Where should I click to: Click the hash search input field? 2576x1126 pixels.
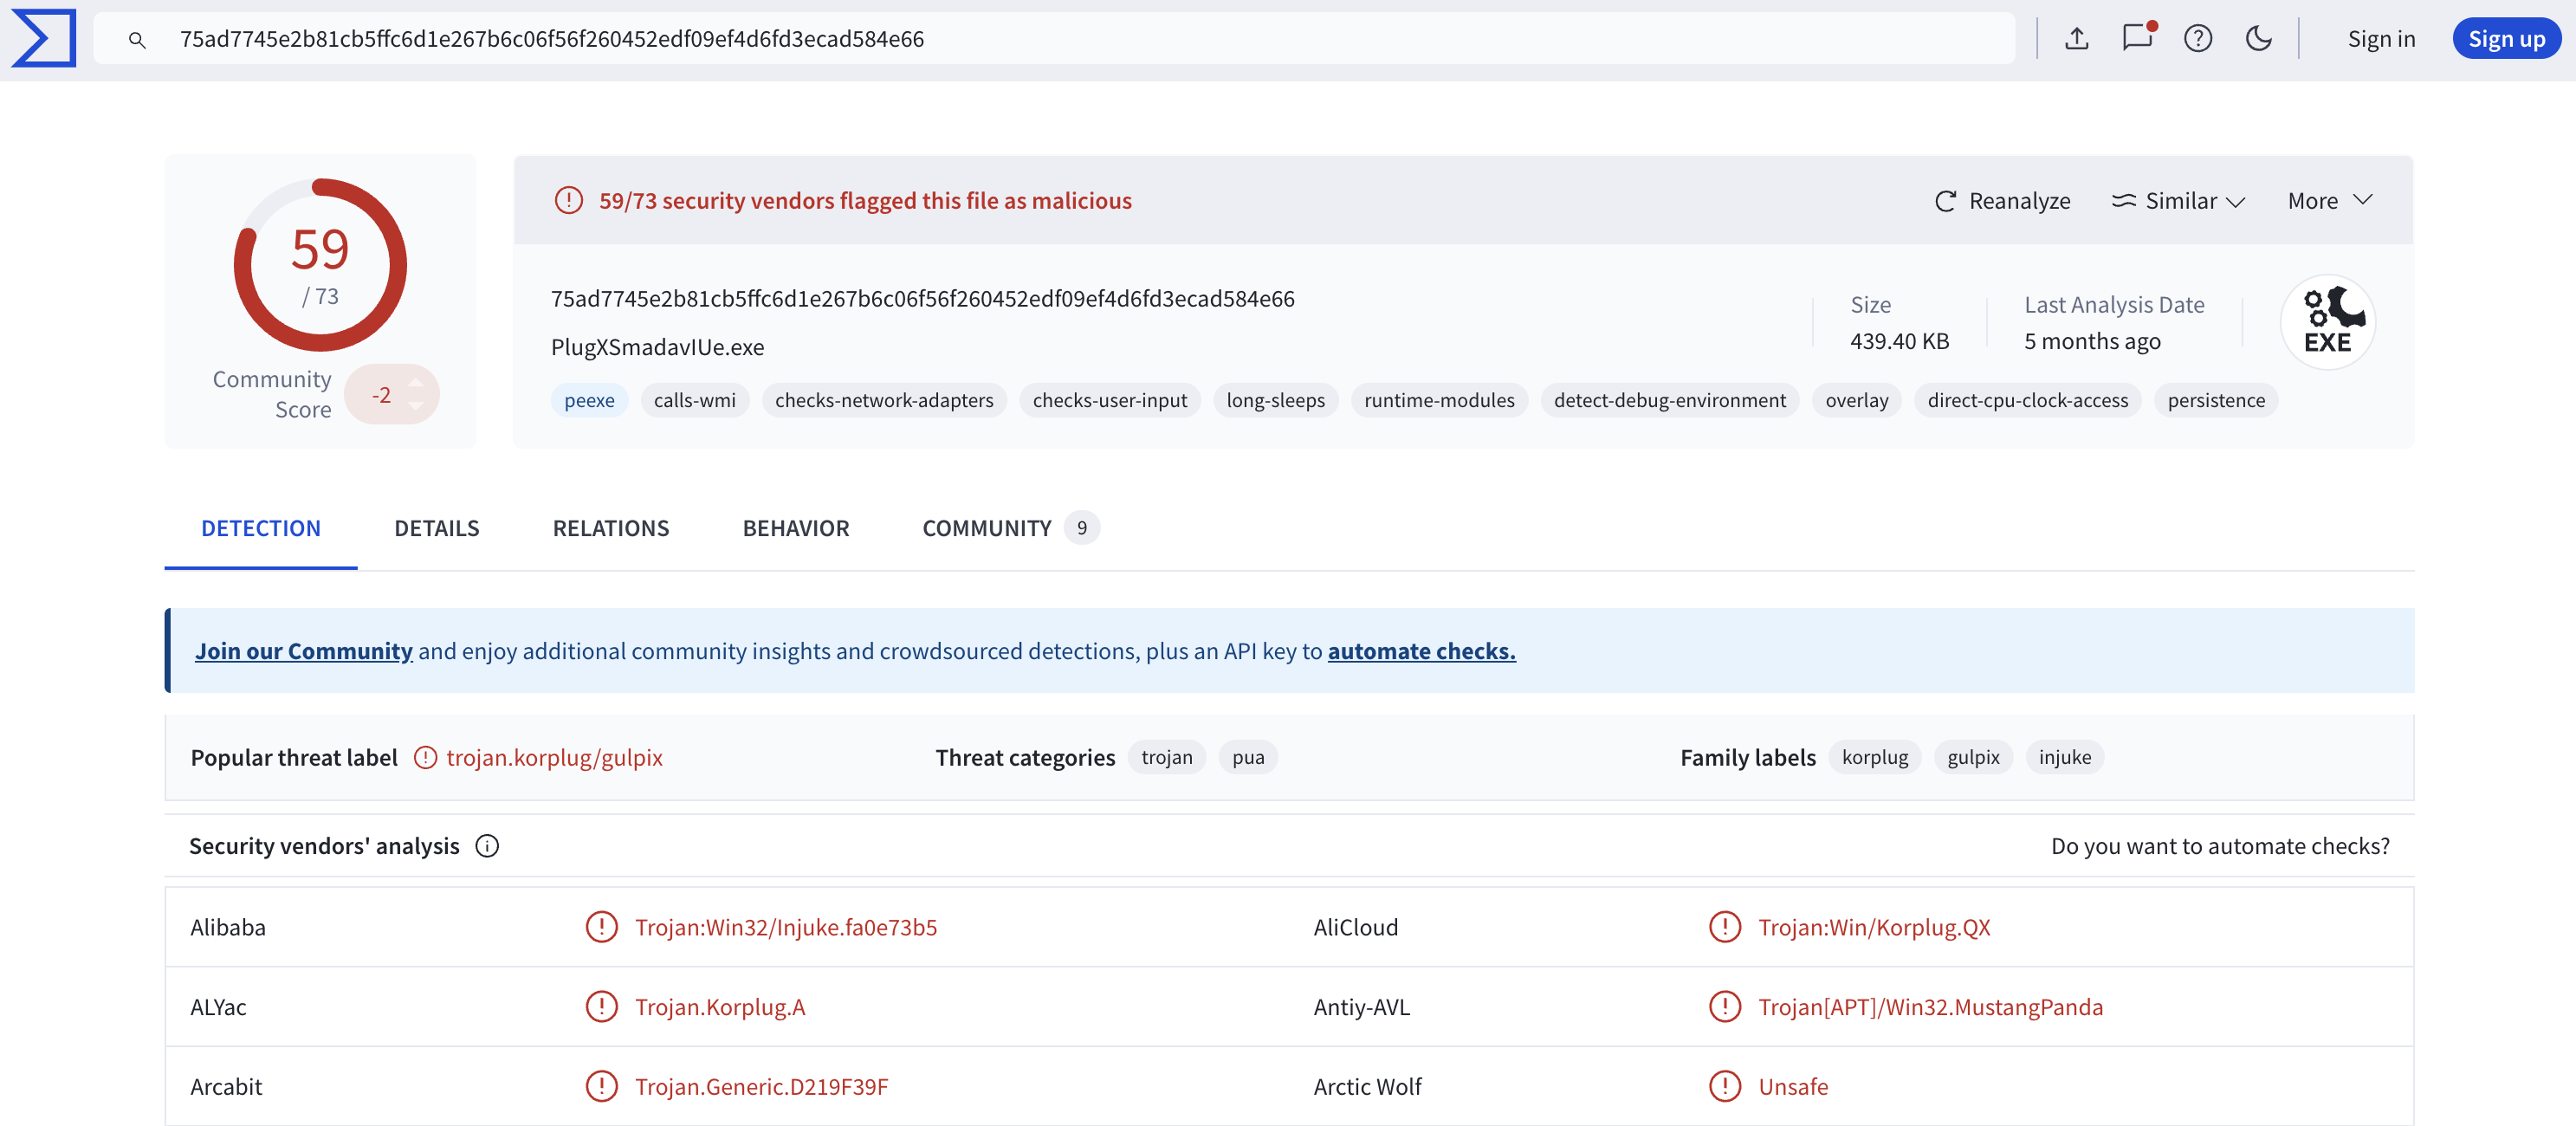tap(1054, 39)
